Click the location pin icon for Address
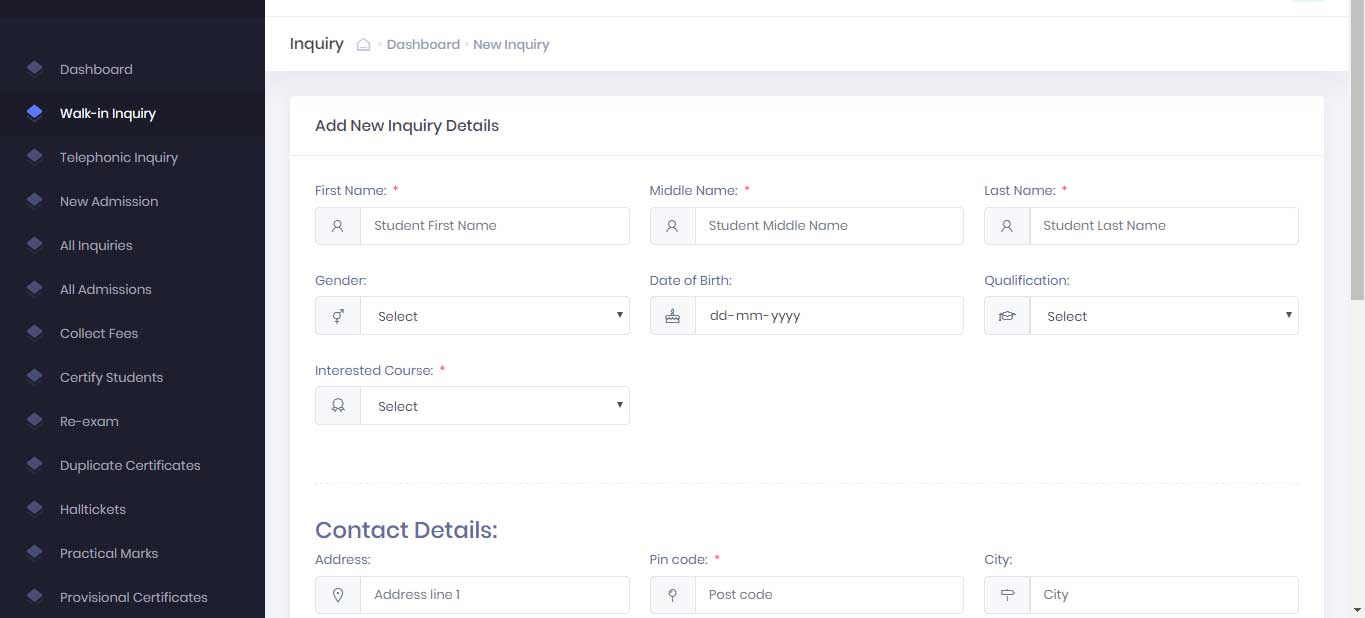 pos(338,595)
